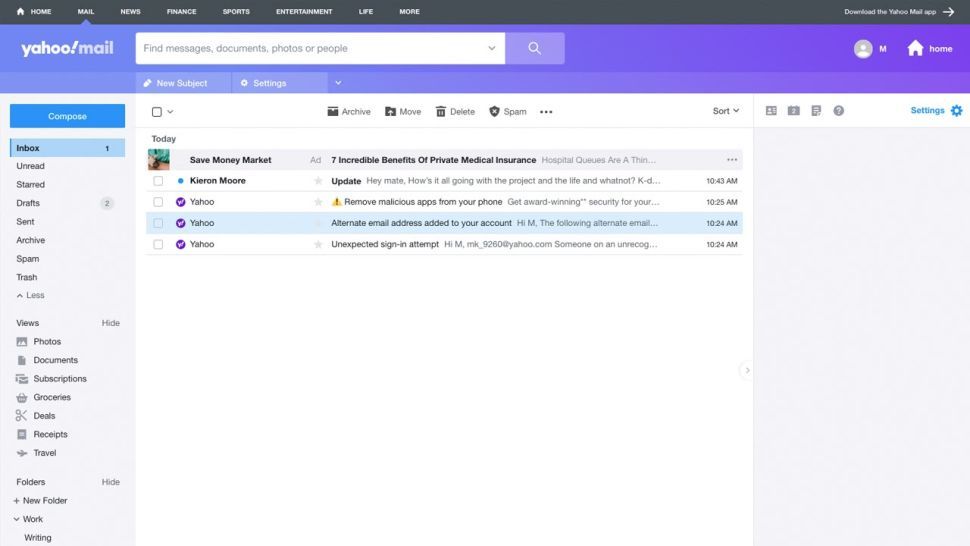Open the calendar icon in right panel
The width and height of the screenshot is (970, 546).
tap(794, 111)
